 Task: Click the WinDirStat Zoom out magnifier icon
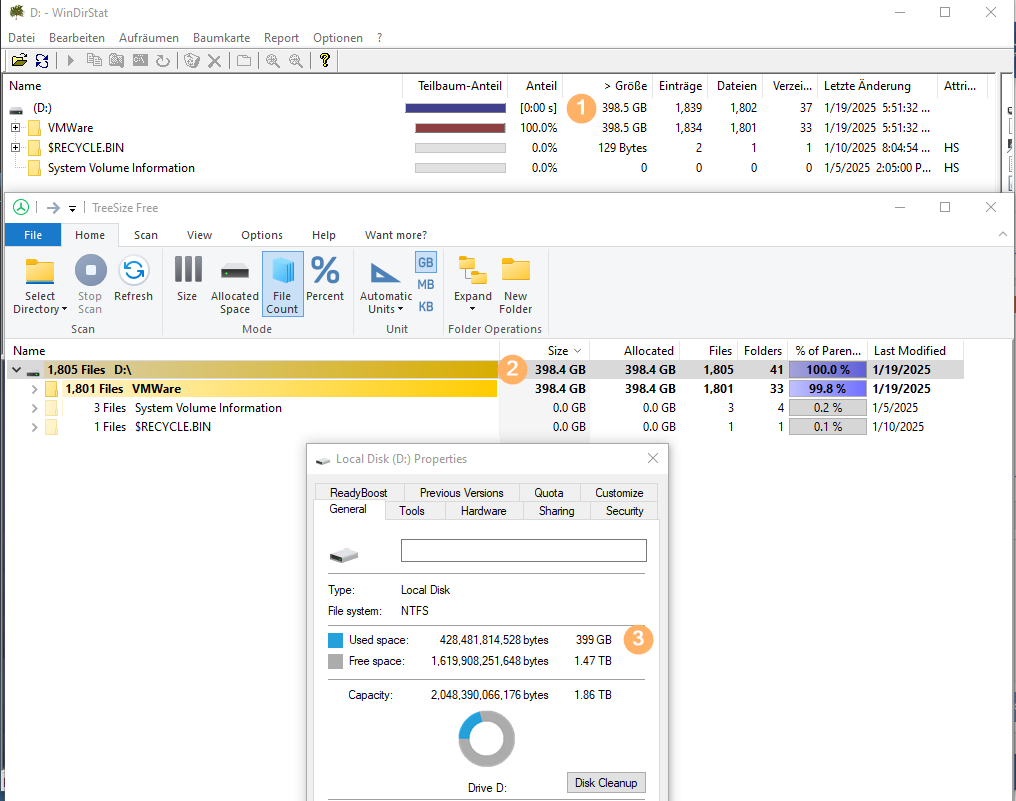(x=295, y=60)
